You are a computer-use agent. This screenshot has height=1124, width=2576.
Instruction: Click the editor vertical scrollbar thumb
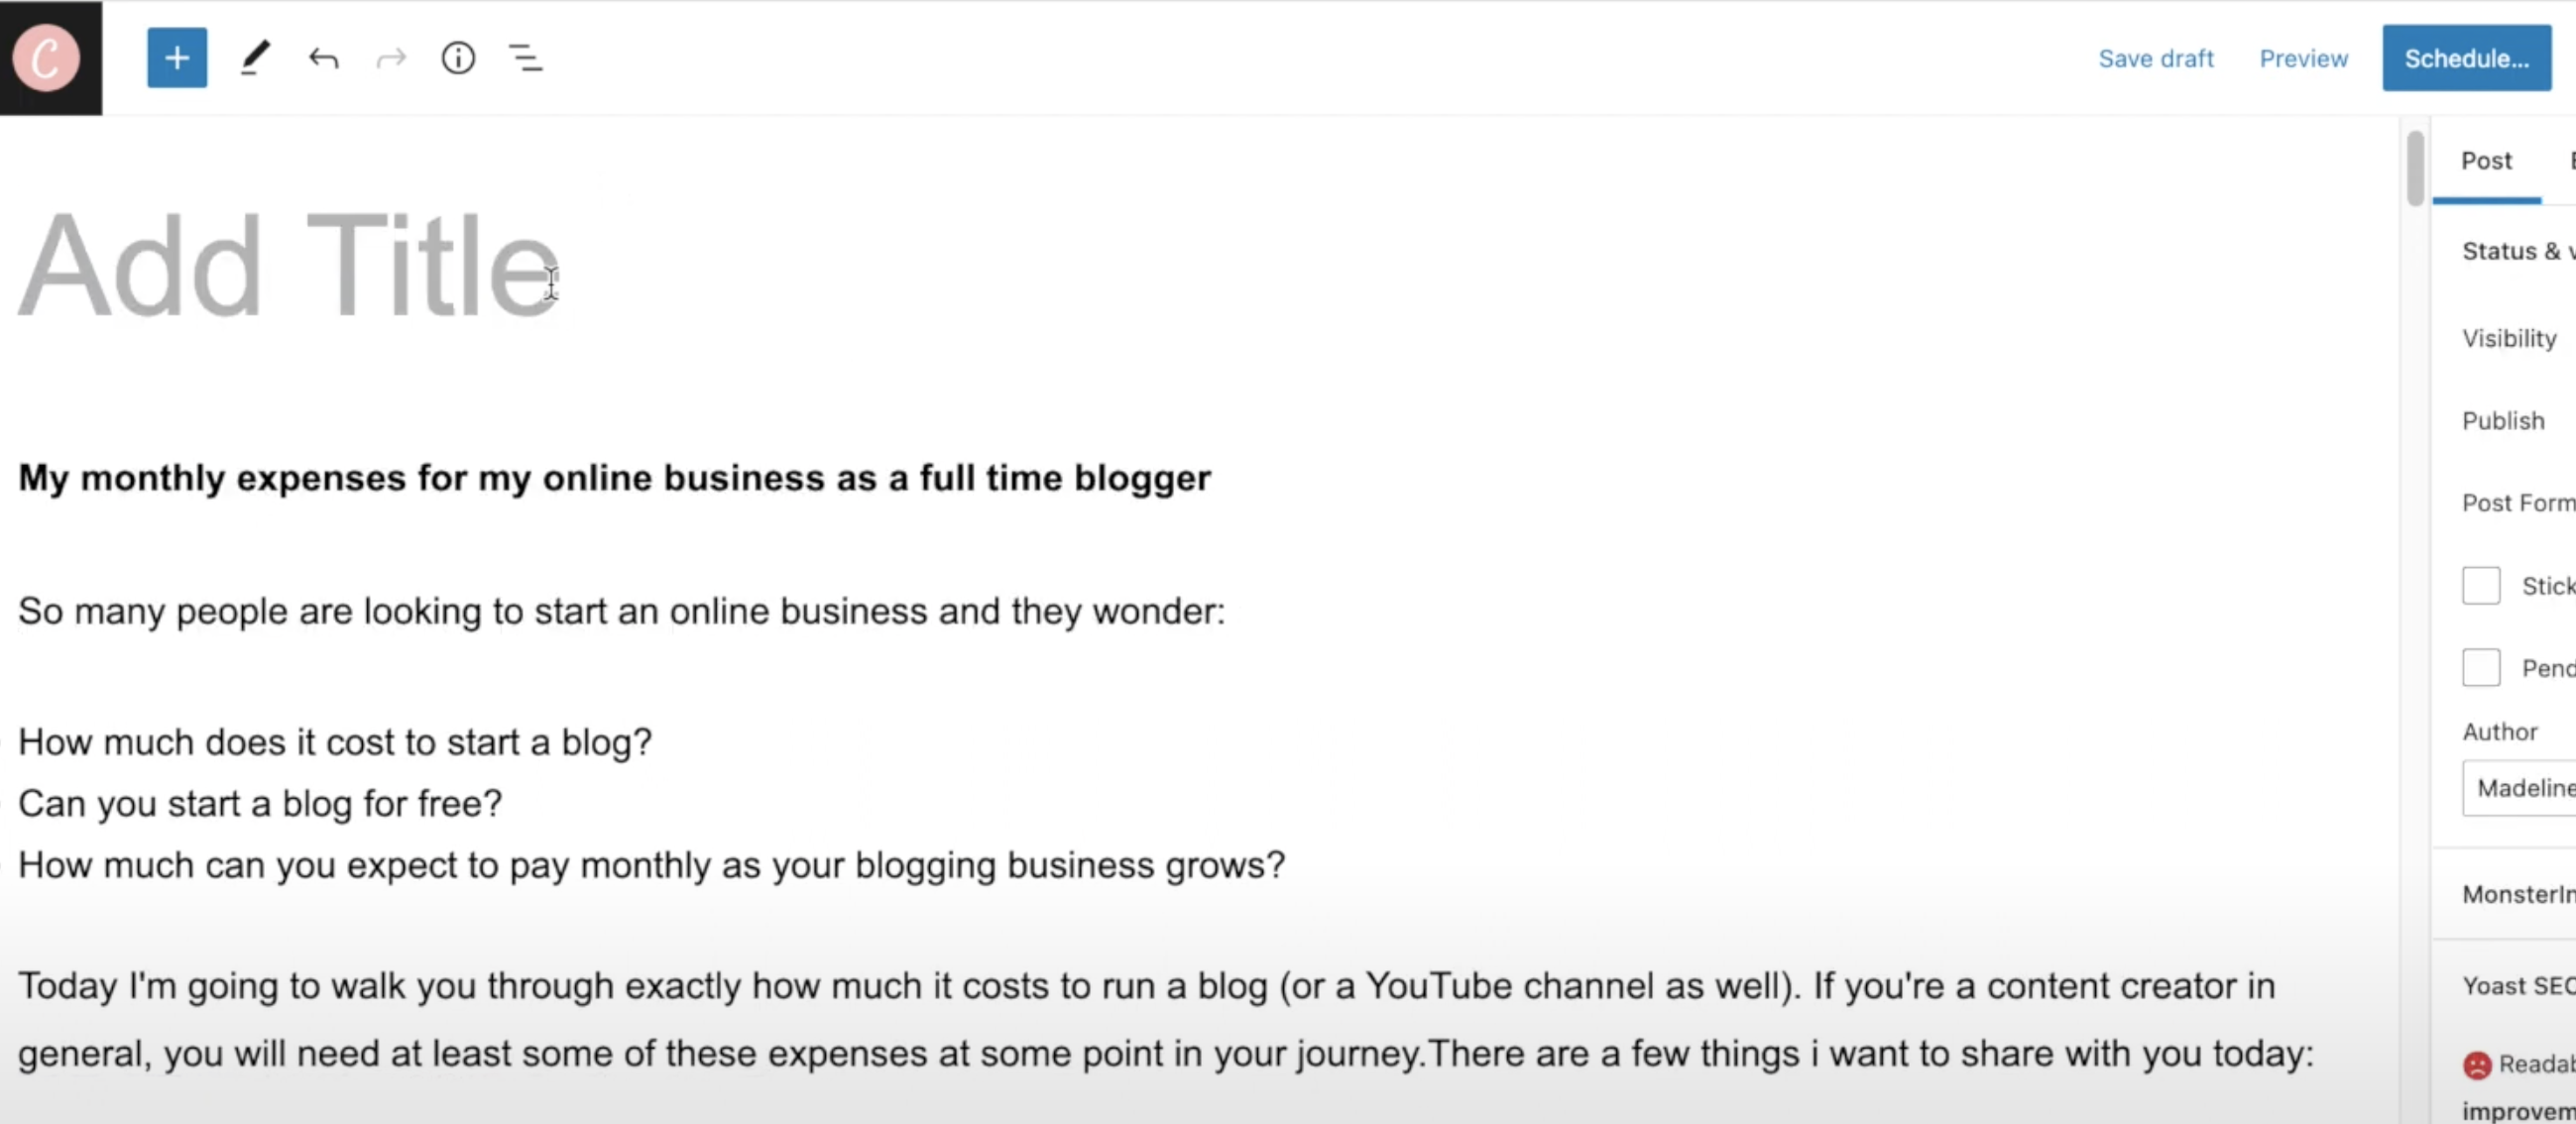(2414, 167)
